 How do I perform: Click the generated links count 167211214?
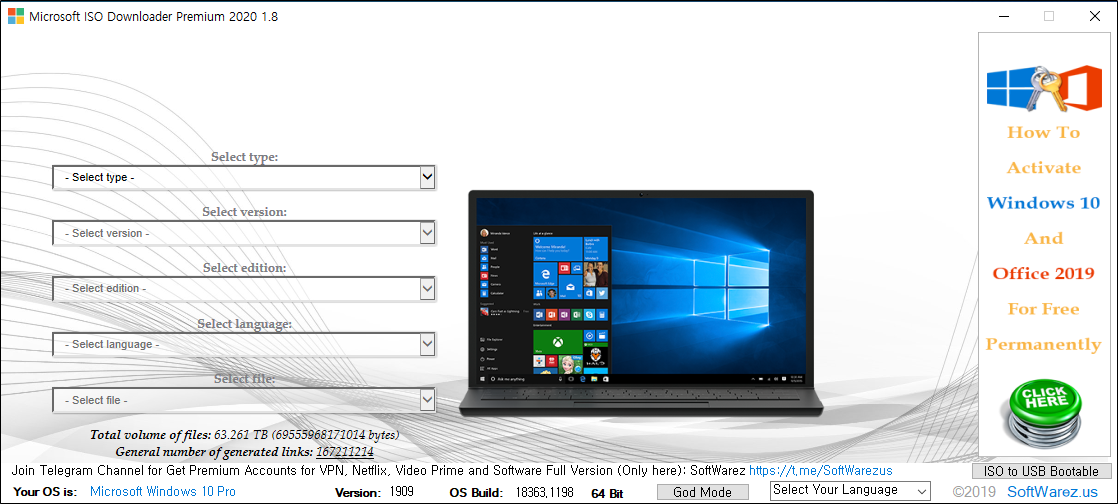344,452
